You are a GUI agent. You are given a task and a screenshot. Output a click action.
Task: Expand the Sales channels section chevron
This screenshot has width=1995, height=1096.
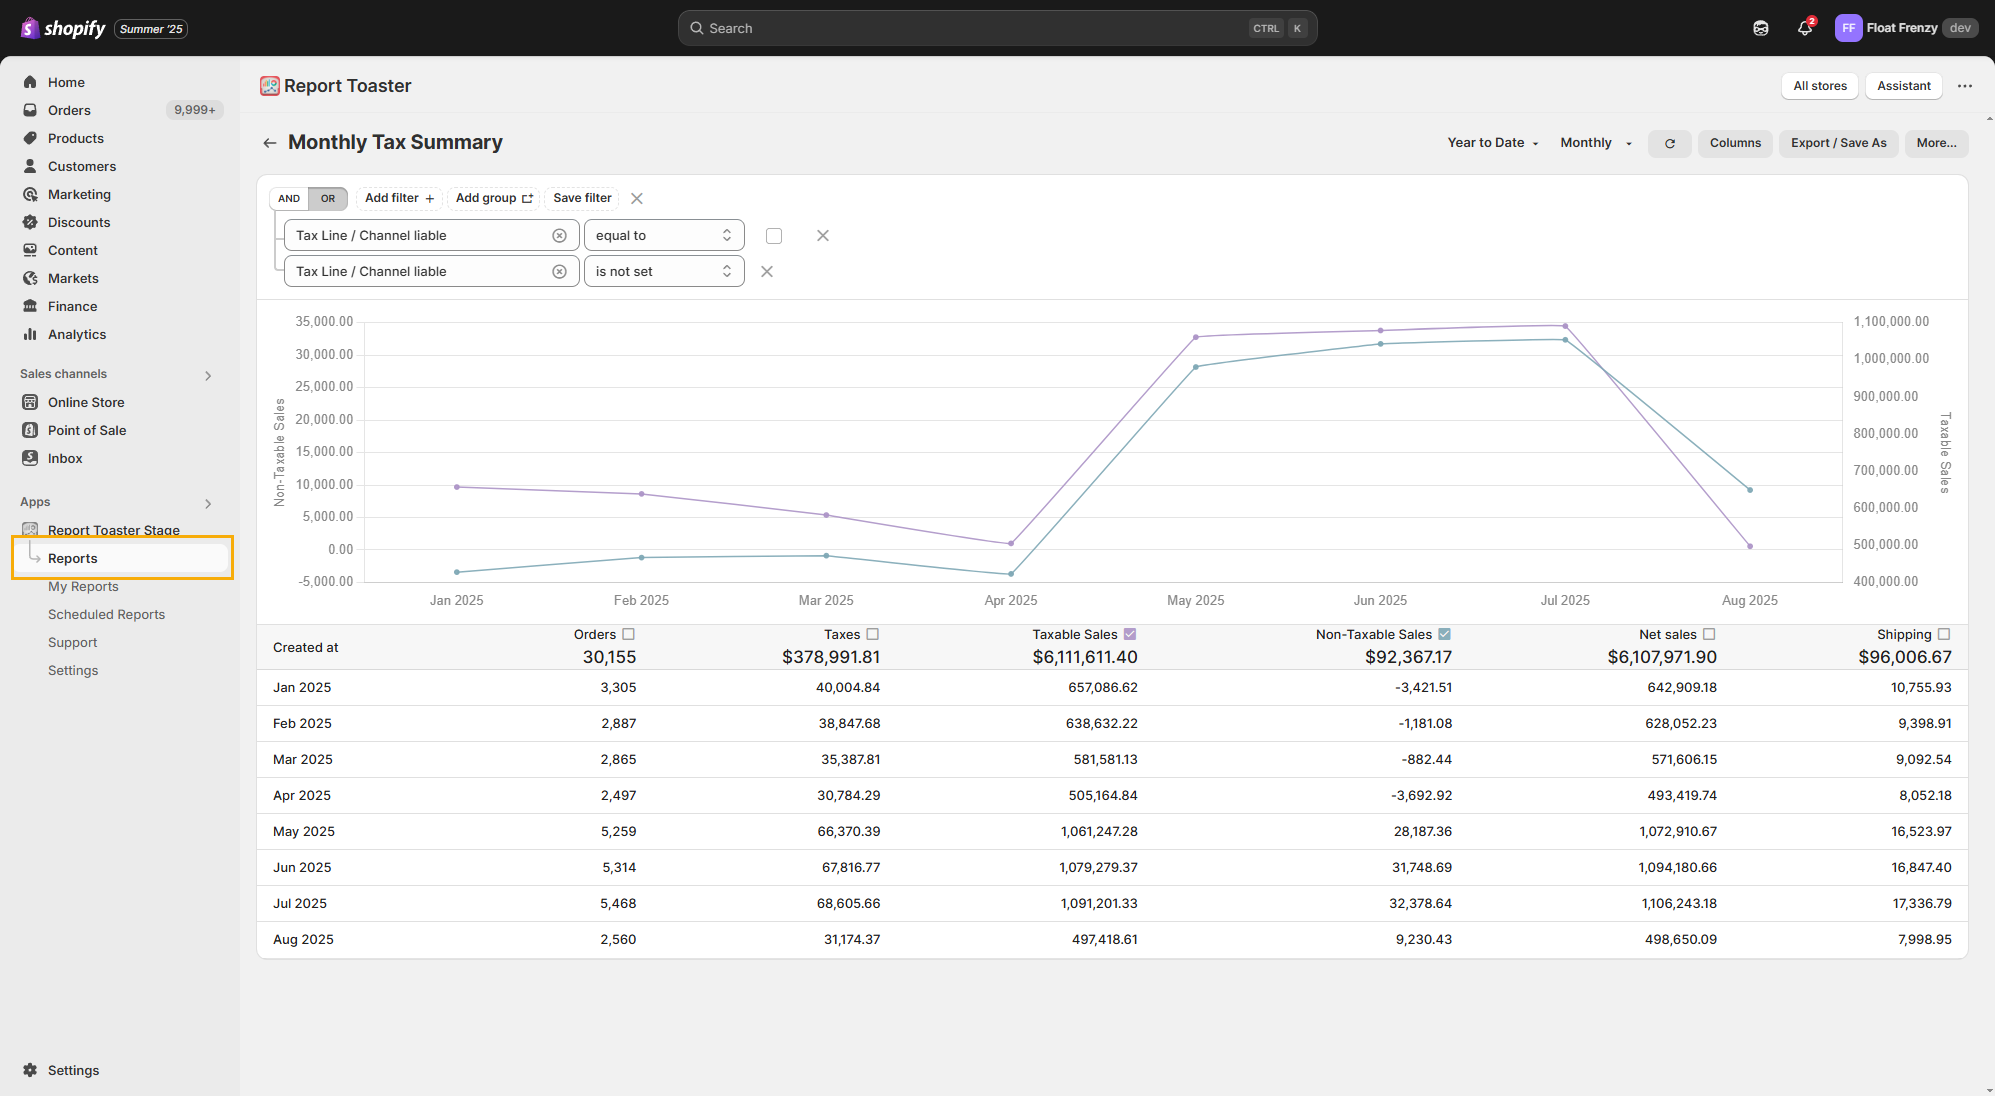pos(208,376)
